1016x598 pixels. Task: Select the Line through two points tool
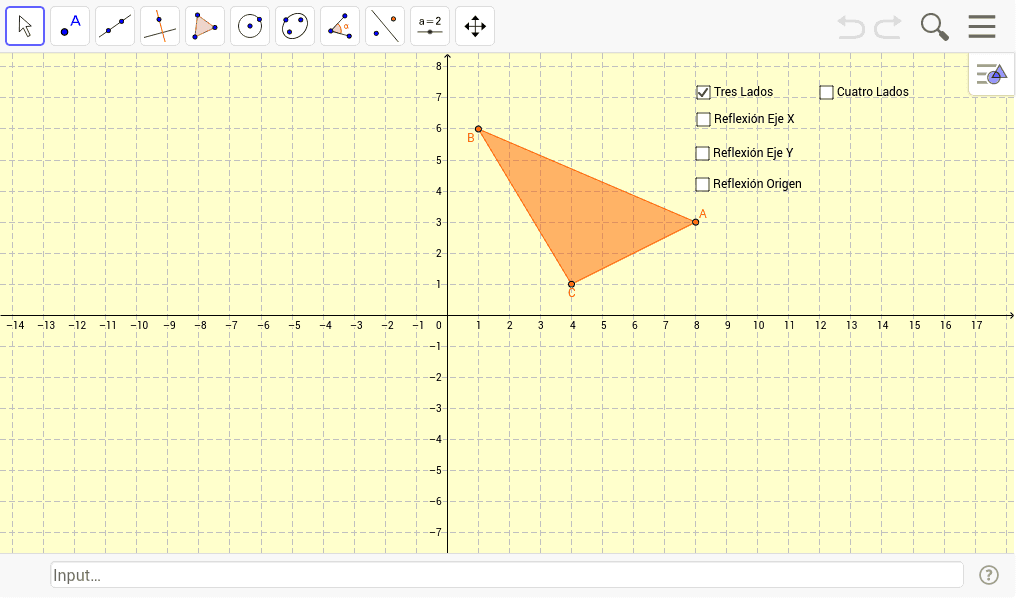click(115, 27)
